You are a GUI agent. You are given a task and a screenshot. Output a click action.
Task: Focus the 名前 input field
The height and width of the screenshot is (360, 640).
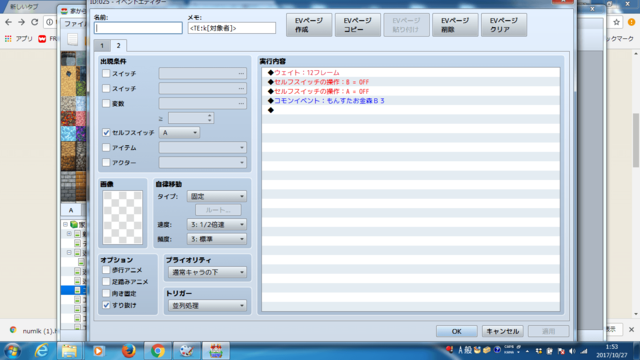tap(138, 28)
